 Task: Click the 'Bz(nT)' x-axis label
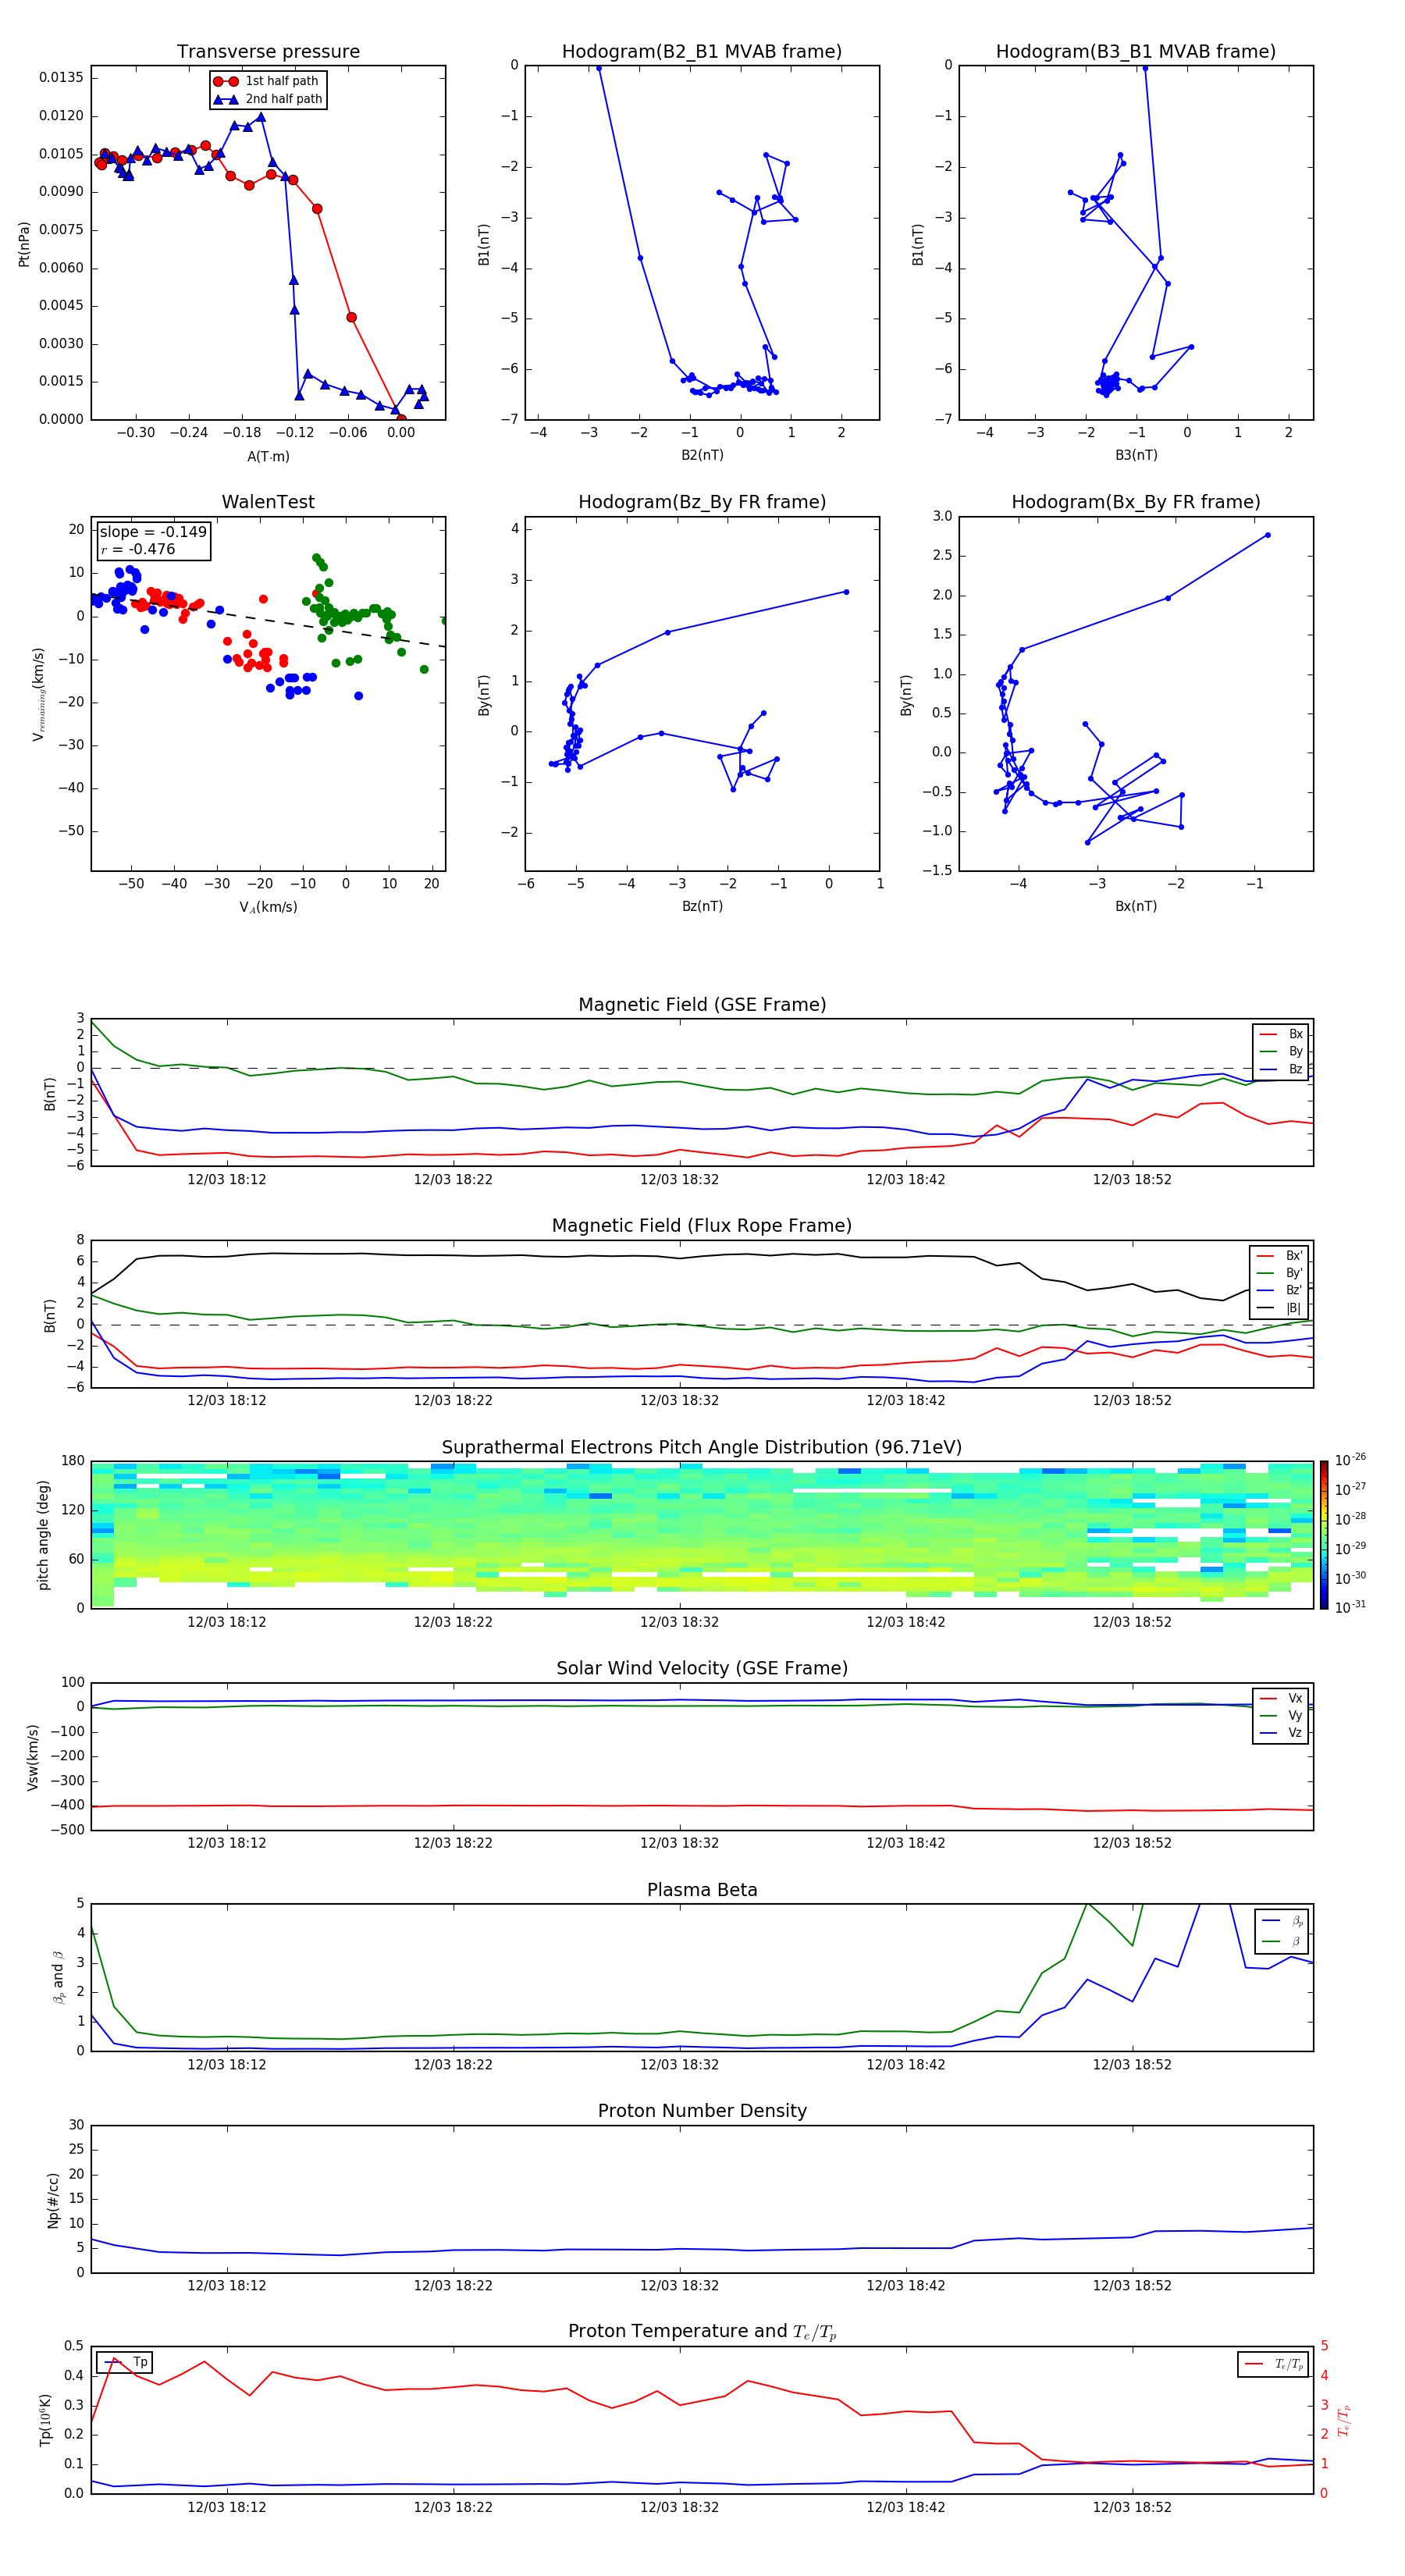point(702,906)
